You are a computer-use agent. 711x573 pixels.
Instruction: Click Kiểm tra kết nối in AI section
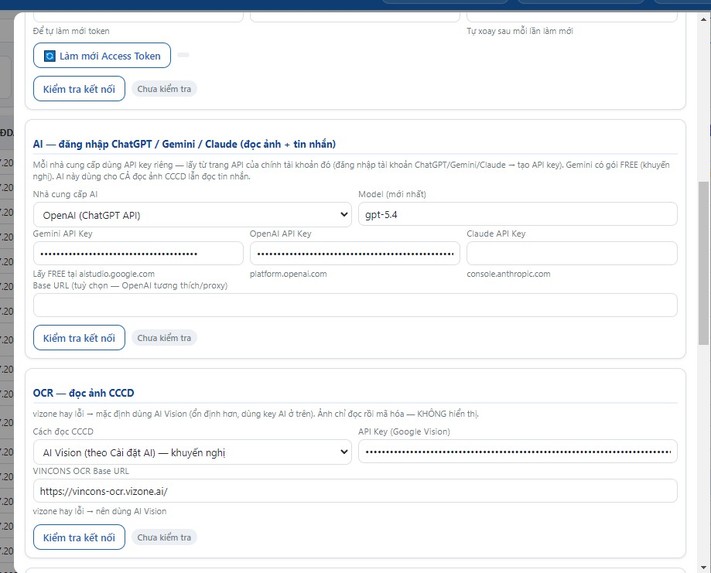tap(79, 338)
